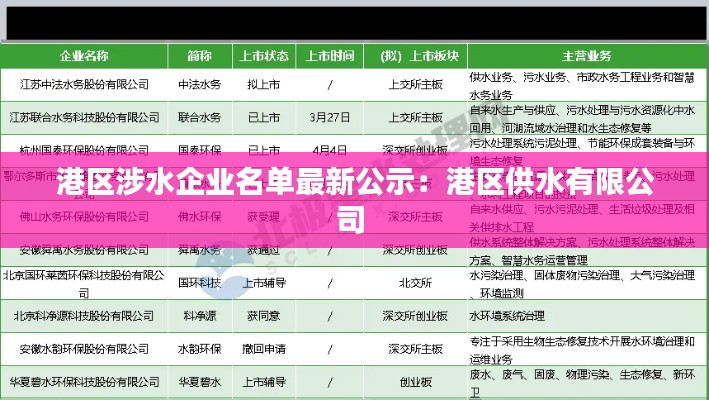The image size is (709, 400).
Task: Click the business text starting 污水处理系统污泥处理
Action: pos(582,151)
